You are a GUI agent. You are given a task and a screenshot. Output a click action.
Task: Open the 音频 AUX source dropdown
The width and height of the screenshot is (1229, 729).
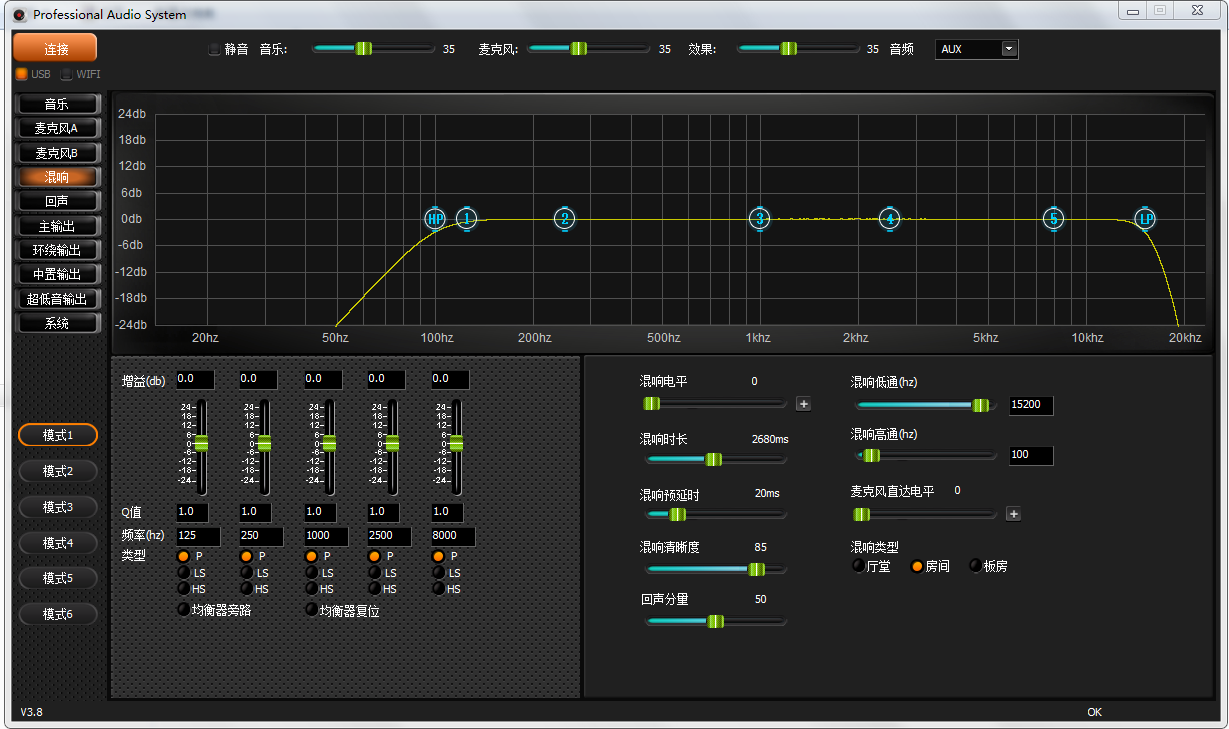(977, 49)
